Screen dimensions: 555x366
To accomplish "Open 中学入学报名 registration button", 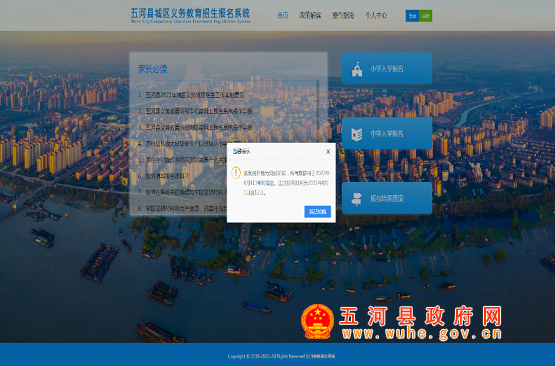I will pyautogui.click(x=387, y=133).
